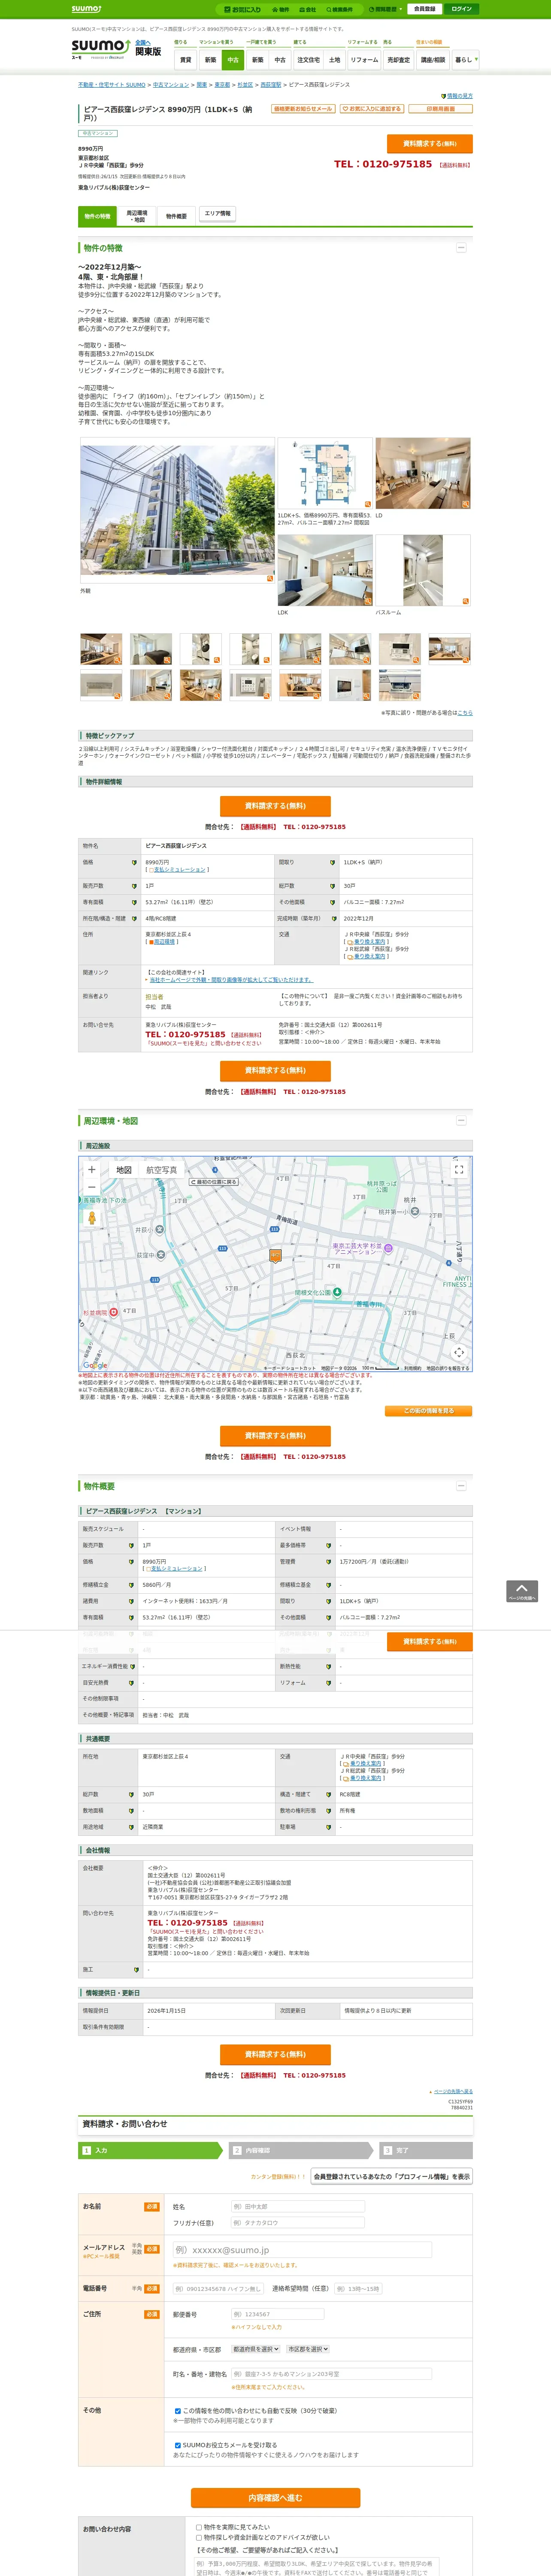Open the 市区郡を選択 dropdown
Screen dimensions: 551x2576
coord(308,2348)
